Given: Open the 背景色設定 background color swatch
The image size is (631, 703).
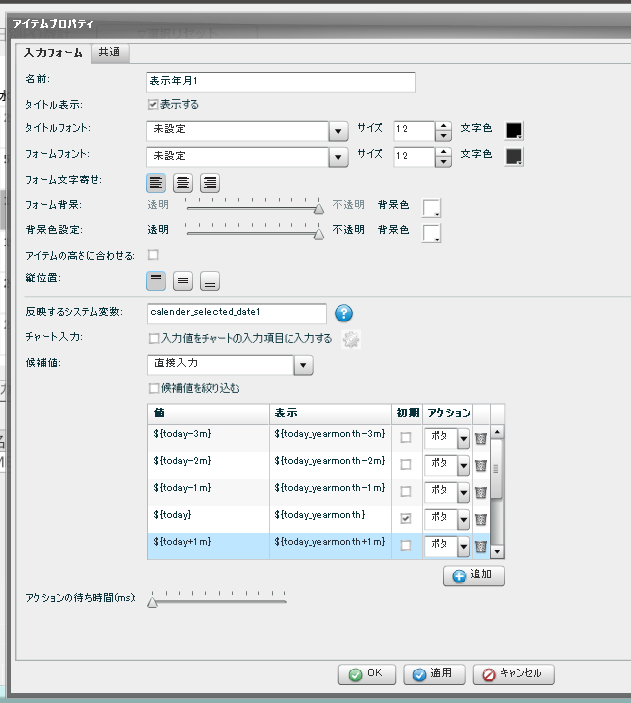Looking at the screenshot, I should [x=431, y=233].
